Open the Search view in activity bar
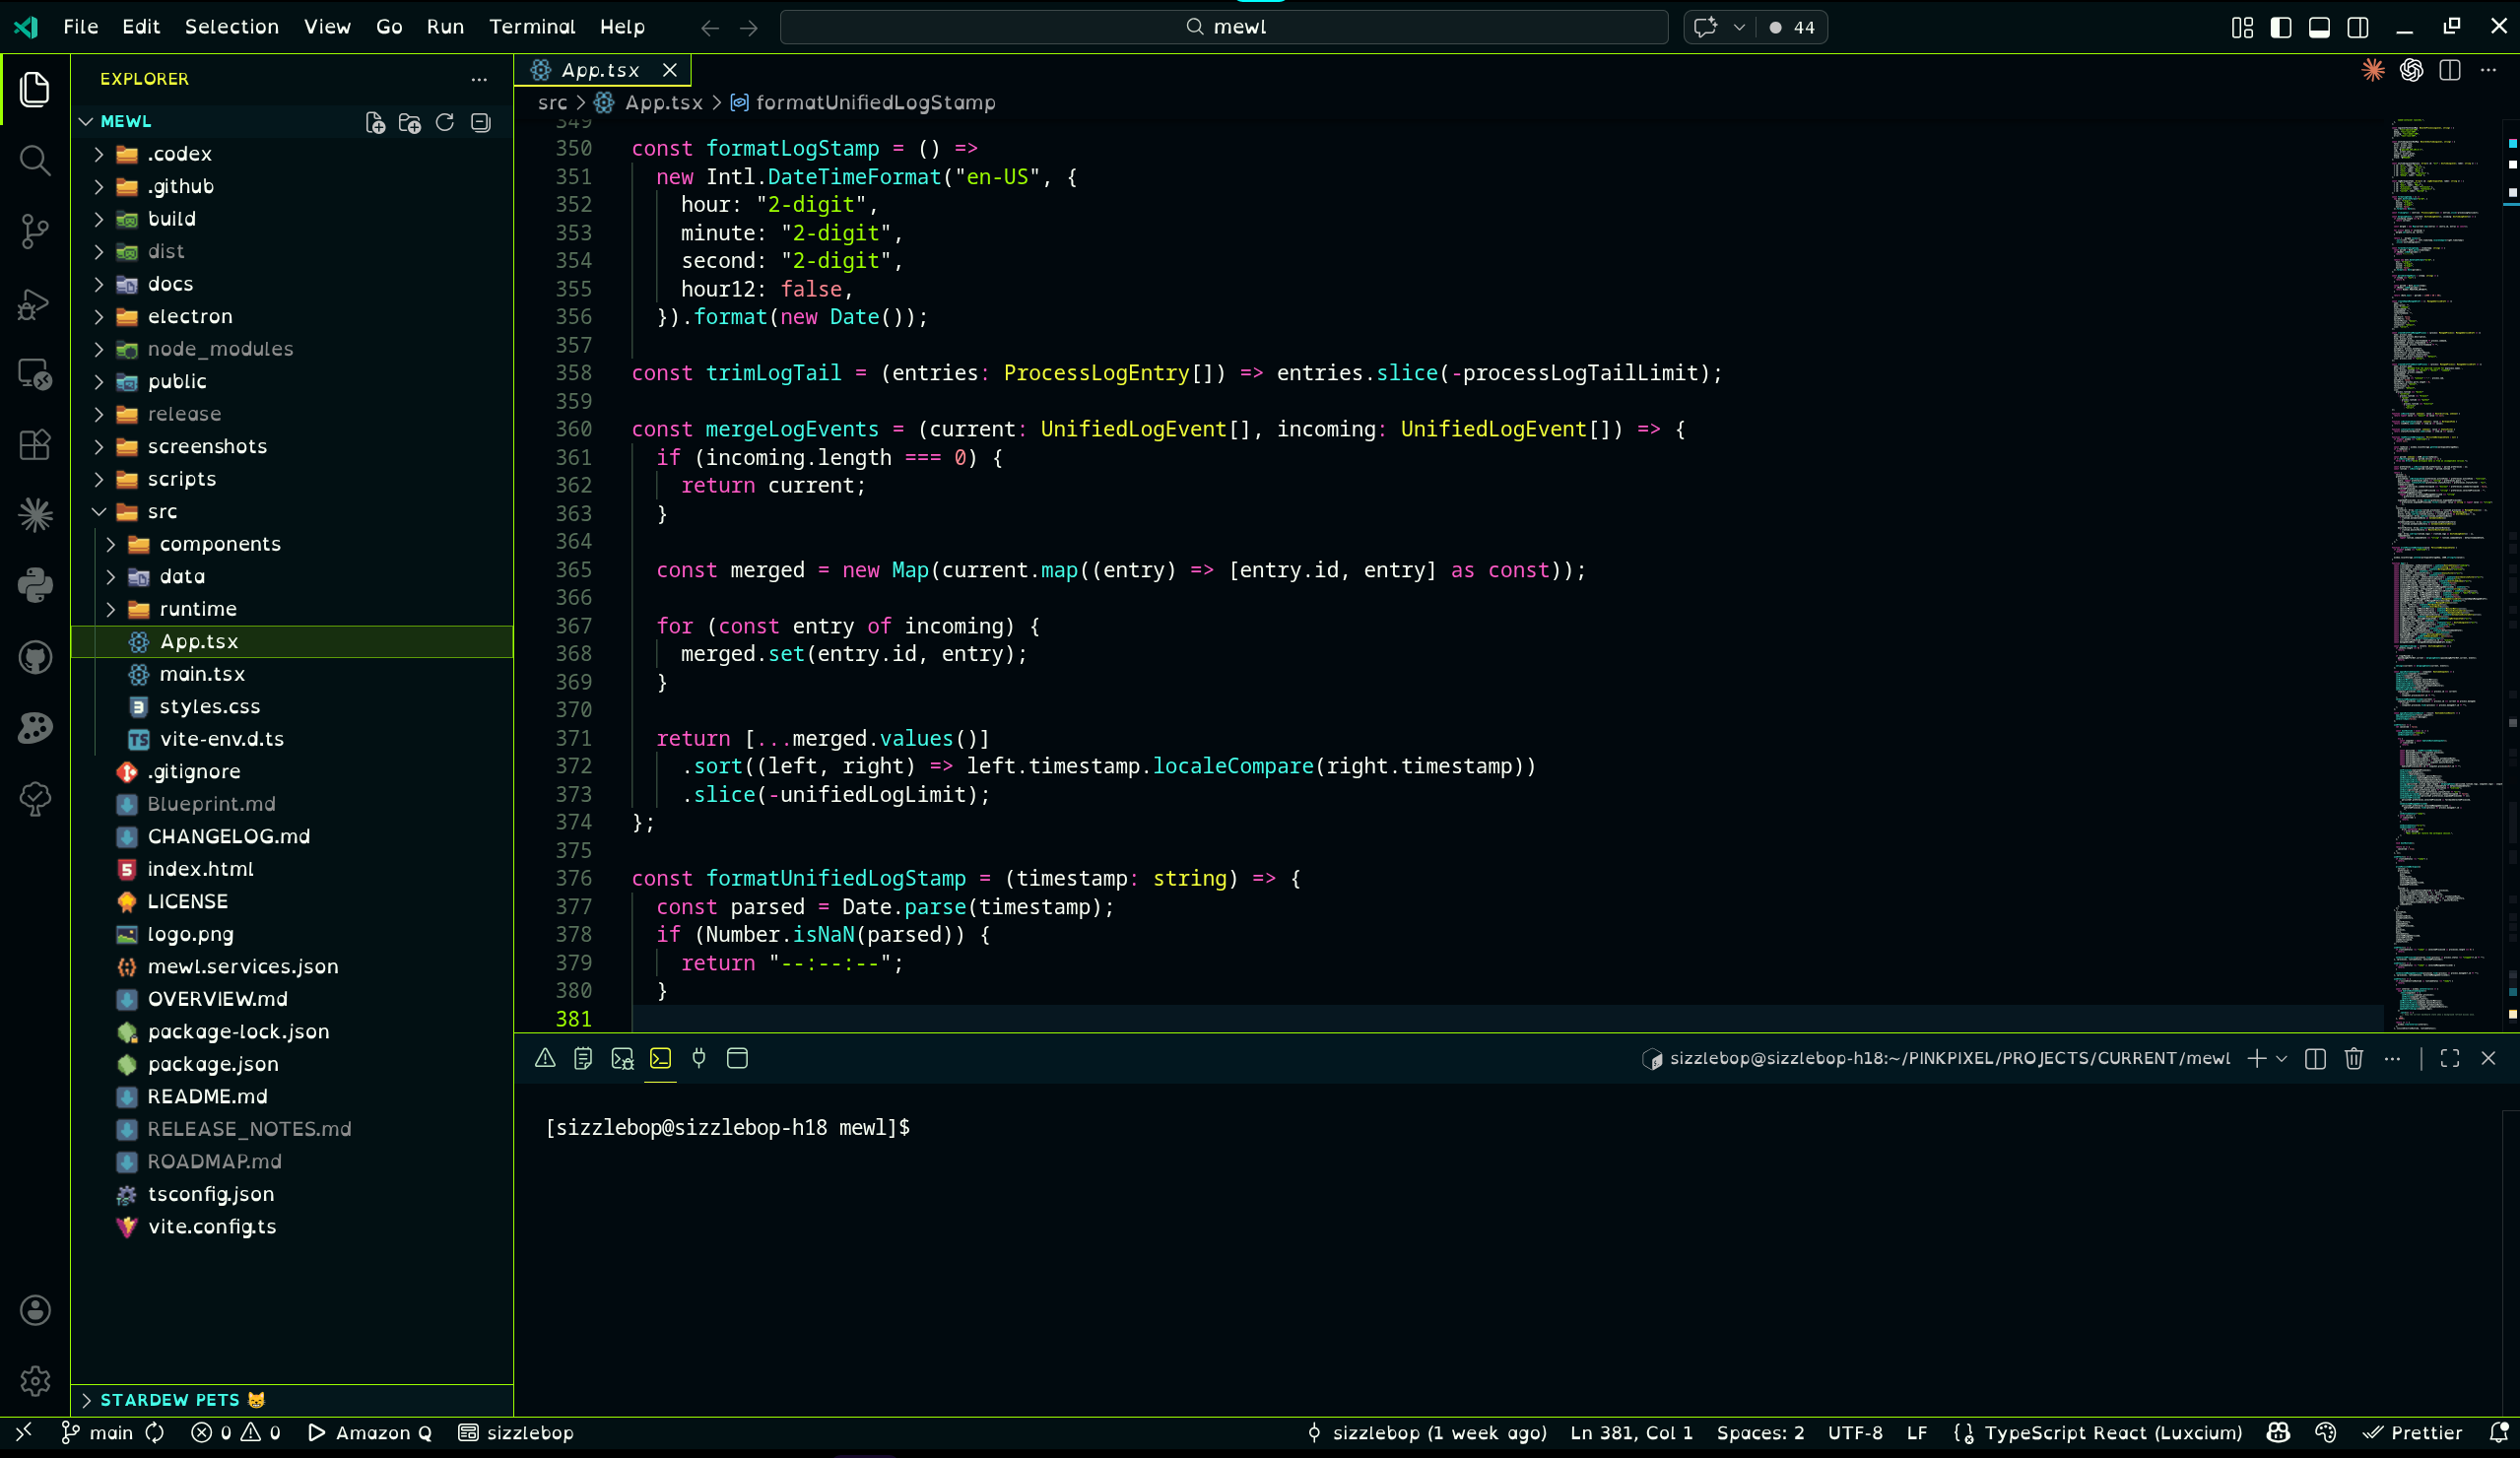The width and height of the screenshot is (2520, 1458). pyautogui.click(x=35, y=160)
